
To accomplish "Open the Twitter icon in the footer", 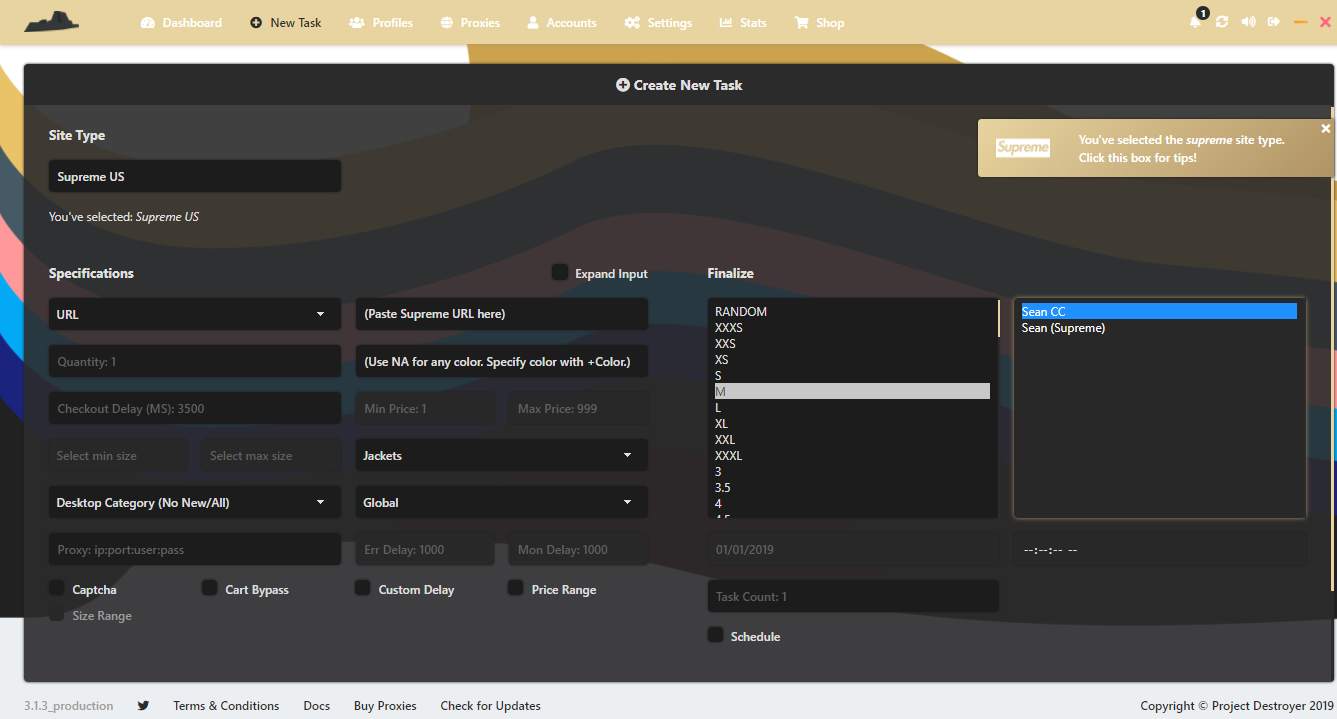I will [143, 705].
